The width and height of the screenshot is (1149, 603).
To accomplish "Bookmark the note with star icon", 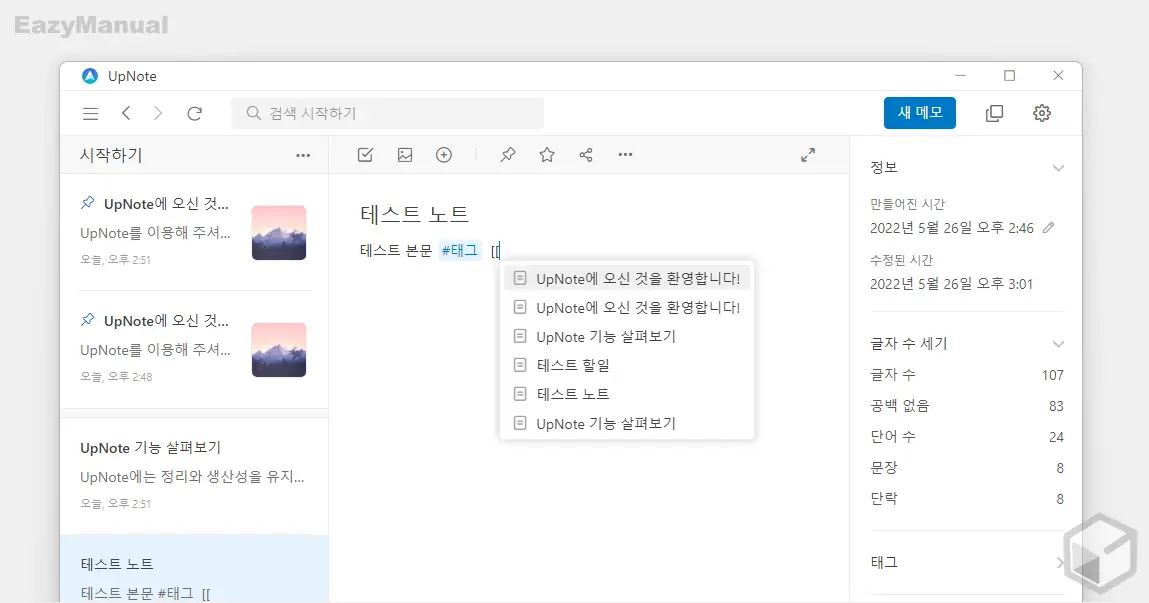I will click(x=547, y=155).
